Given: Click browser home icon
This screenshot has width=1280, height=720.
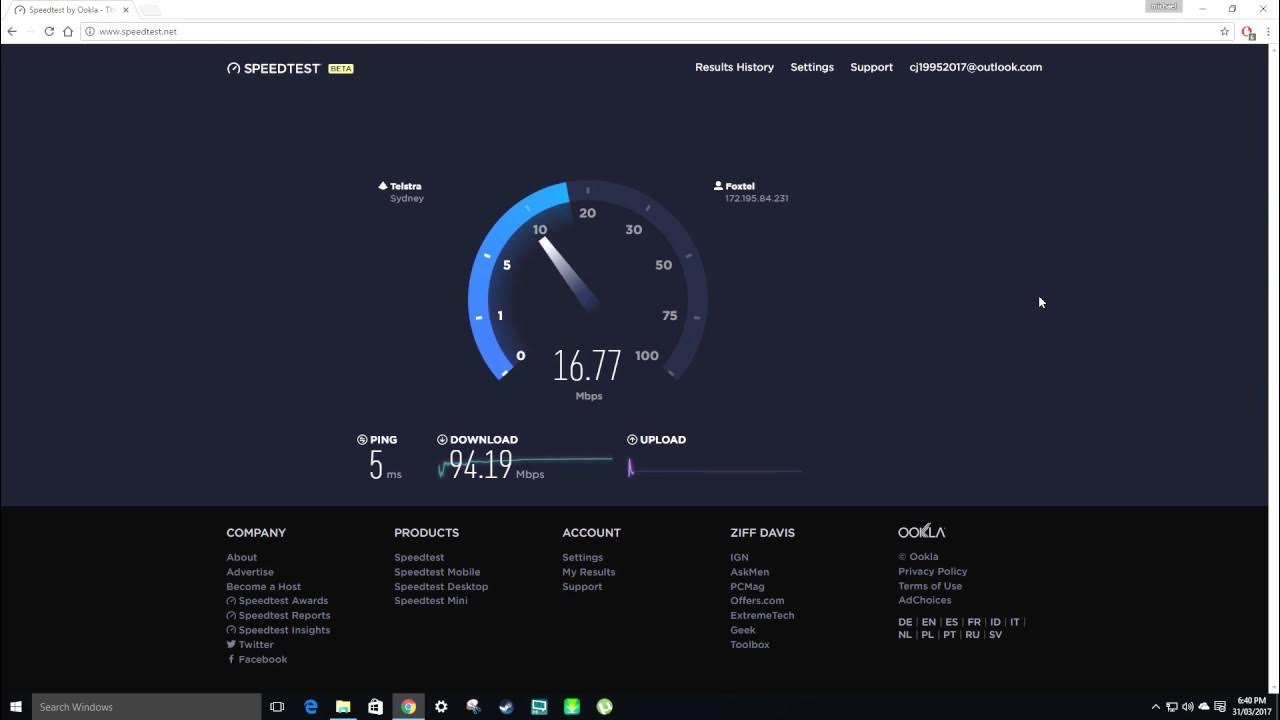Looking at the screenshot, I should click(68, 32).
